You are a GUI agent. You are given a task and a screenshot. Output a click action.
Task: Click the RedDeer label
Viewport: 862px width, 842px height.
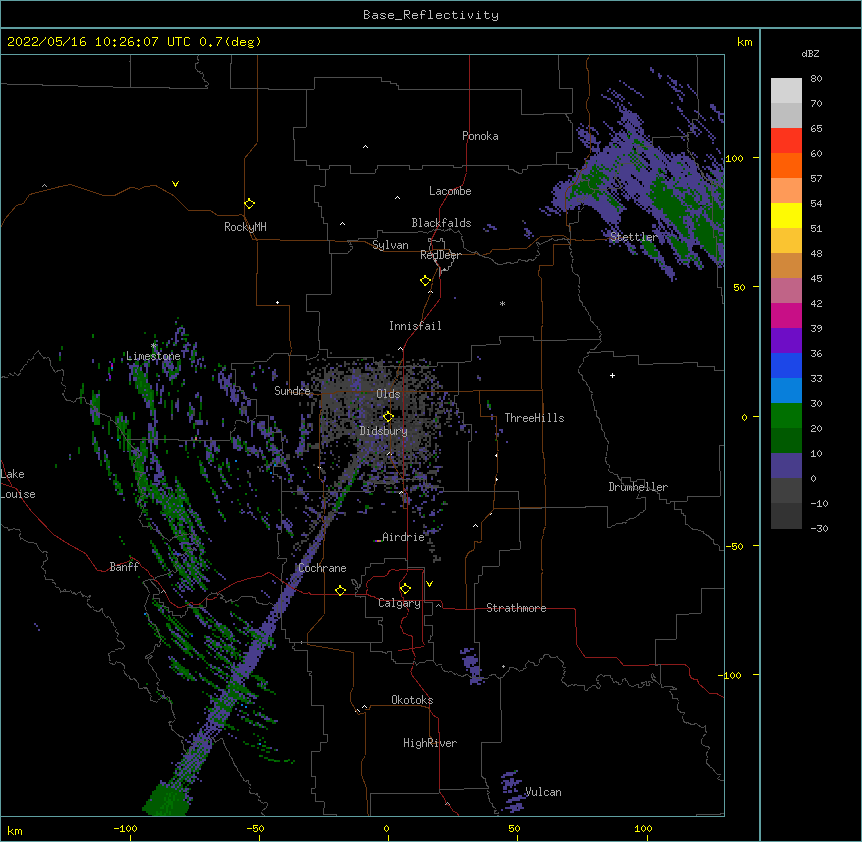pos(440,255)
